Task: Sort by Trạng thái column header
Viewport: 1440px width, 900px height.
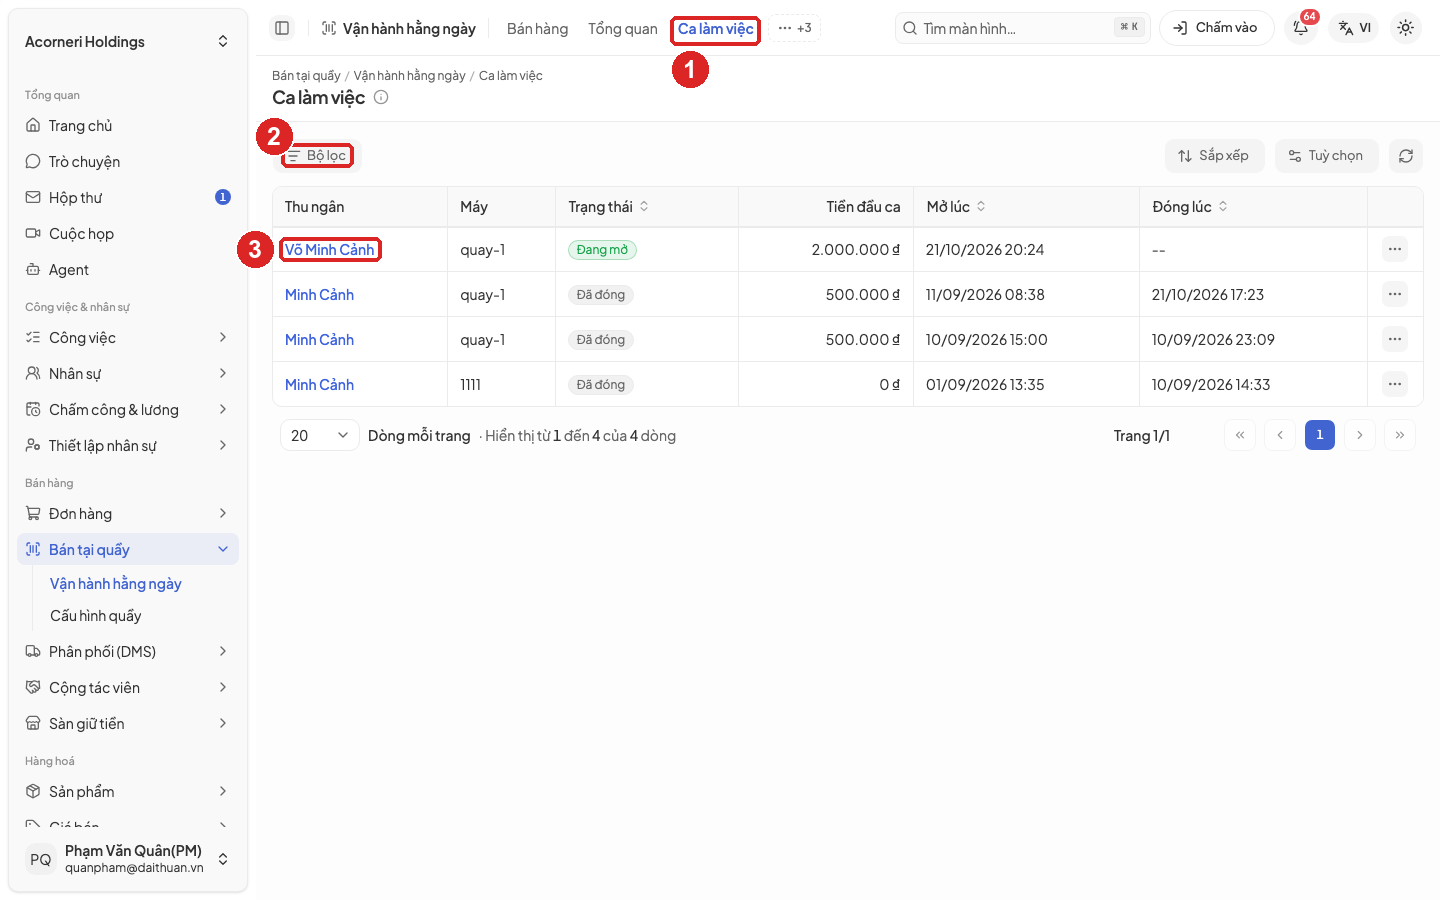Action: [x=609, y=207]
